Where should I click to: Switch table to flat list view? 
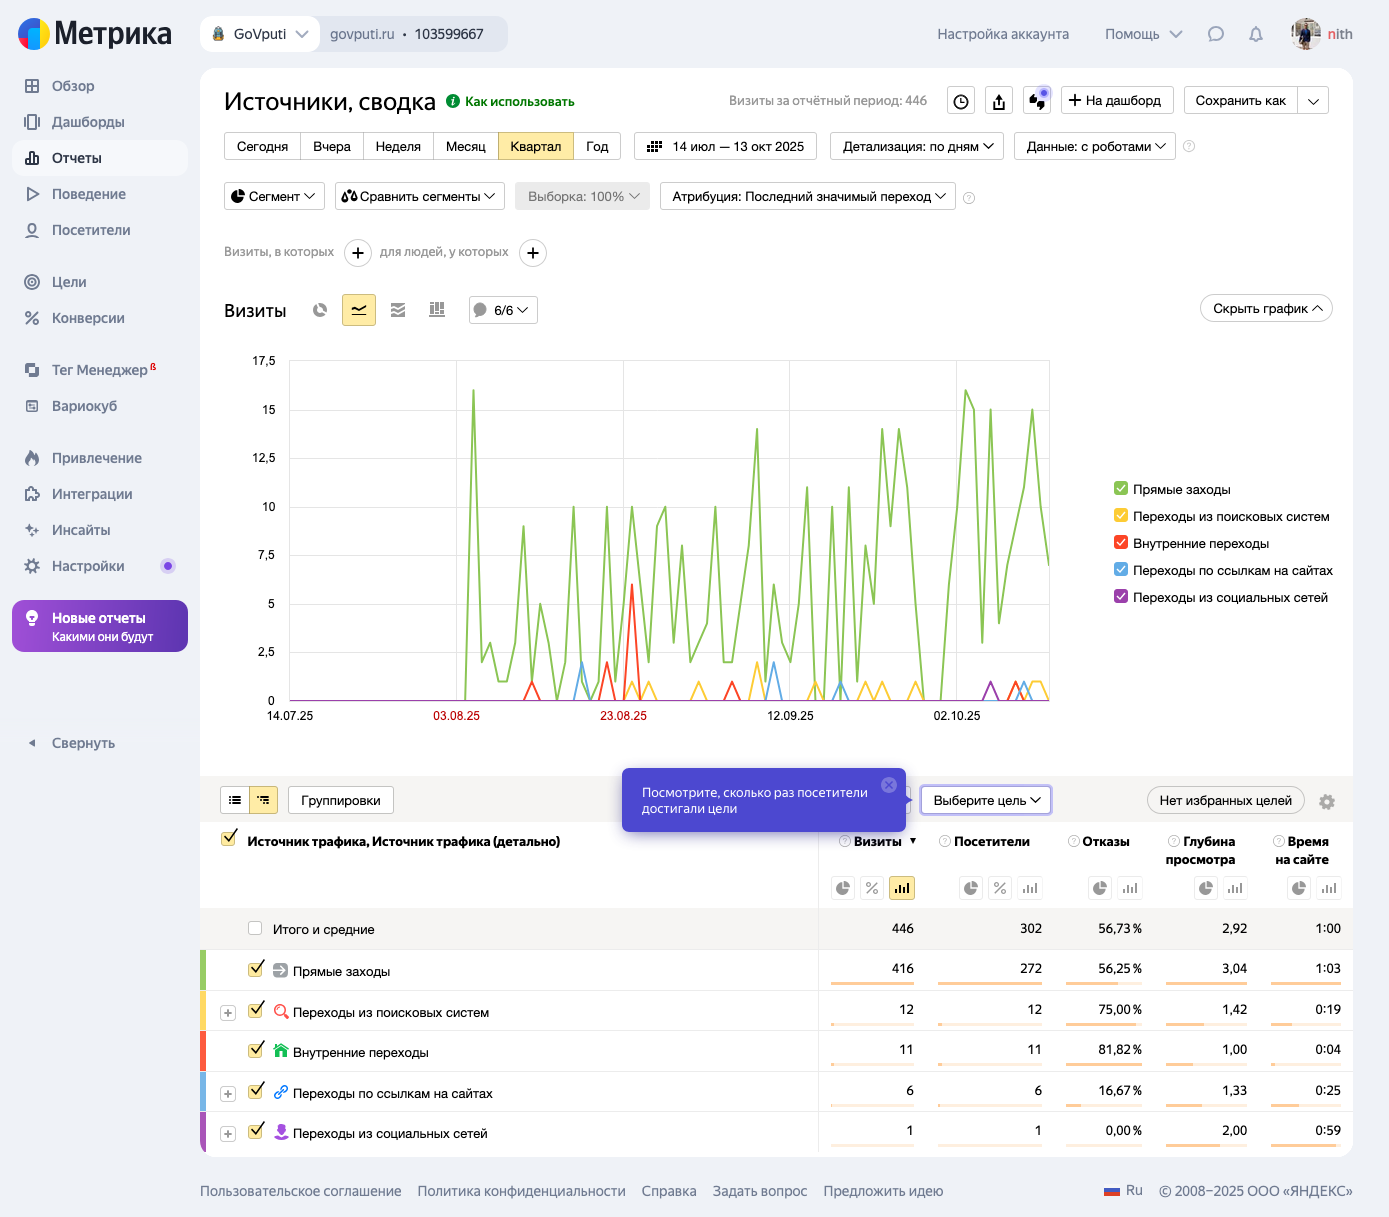click(235, 800)
